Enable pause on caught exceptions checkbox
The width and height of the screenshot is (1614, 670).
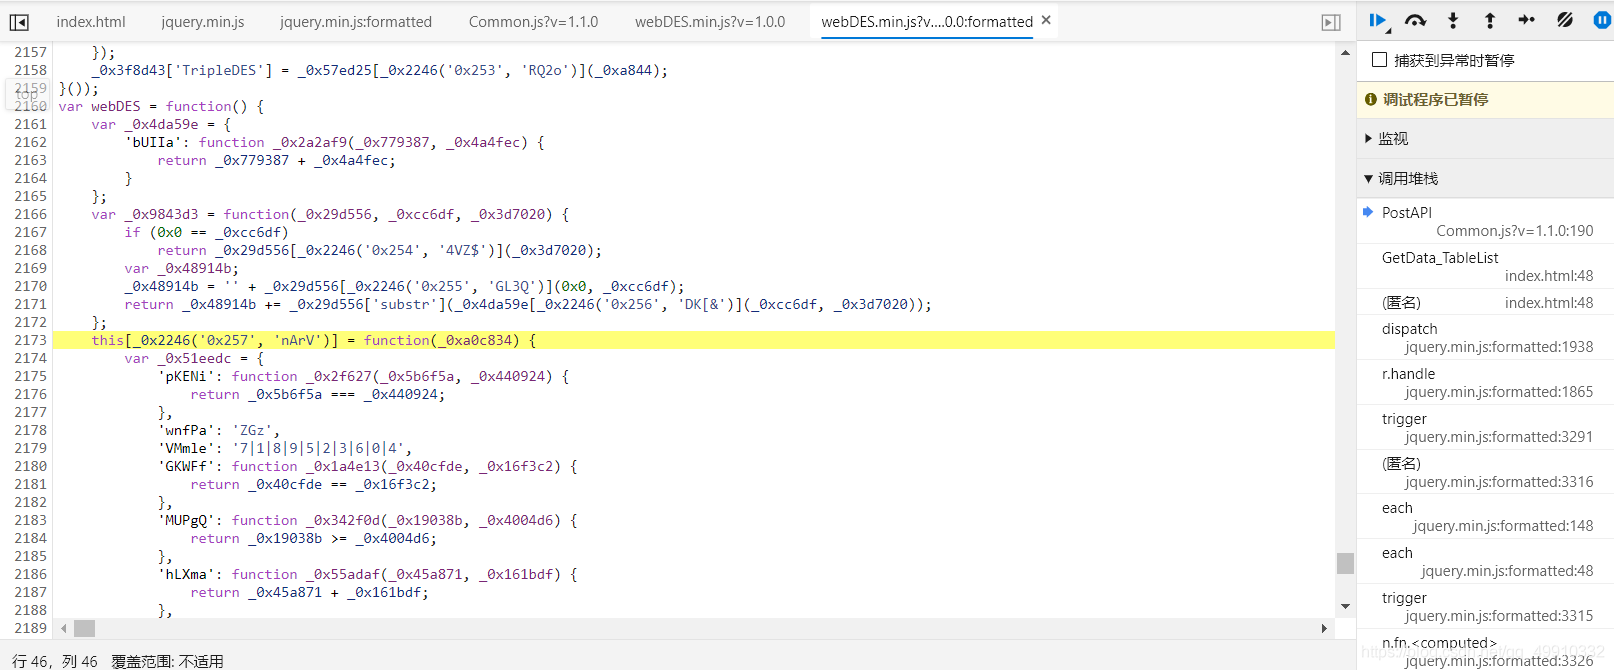coord(1380,60)
